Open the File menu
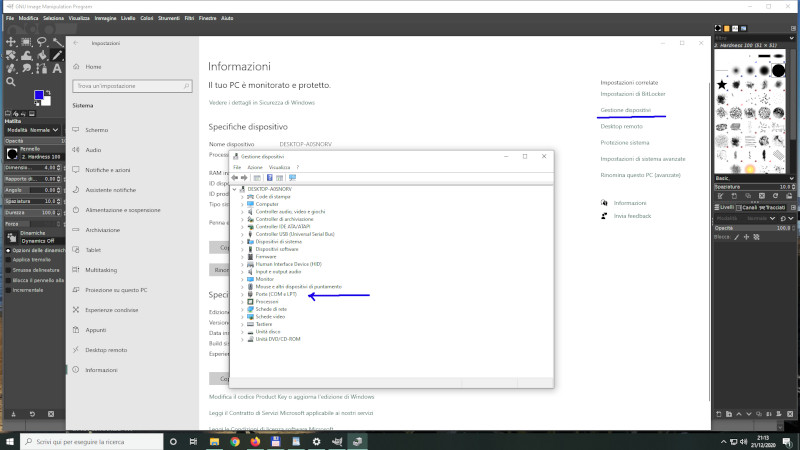The width and height of the screenshot is (800, 450). click(x=10, y=18)
